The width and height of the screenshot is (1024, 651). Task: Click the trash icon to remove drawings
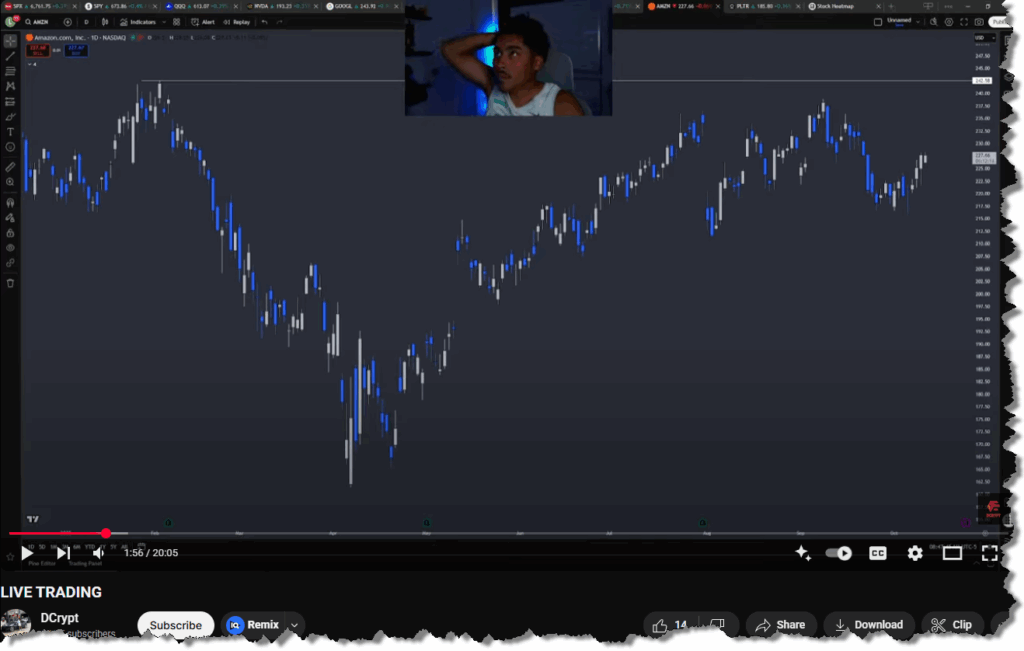point(11,283)
